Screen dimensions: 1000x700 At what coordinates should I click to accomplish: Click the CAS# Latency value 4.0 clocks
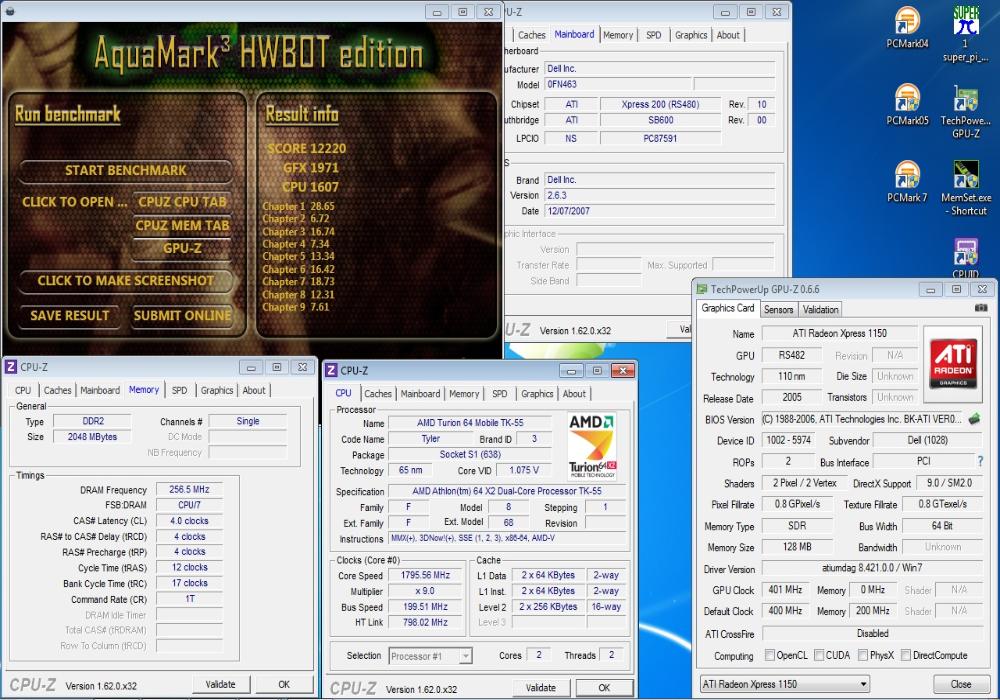pos(189,521)
